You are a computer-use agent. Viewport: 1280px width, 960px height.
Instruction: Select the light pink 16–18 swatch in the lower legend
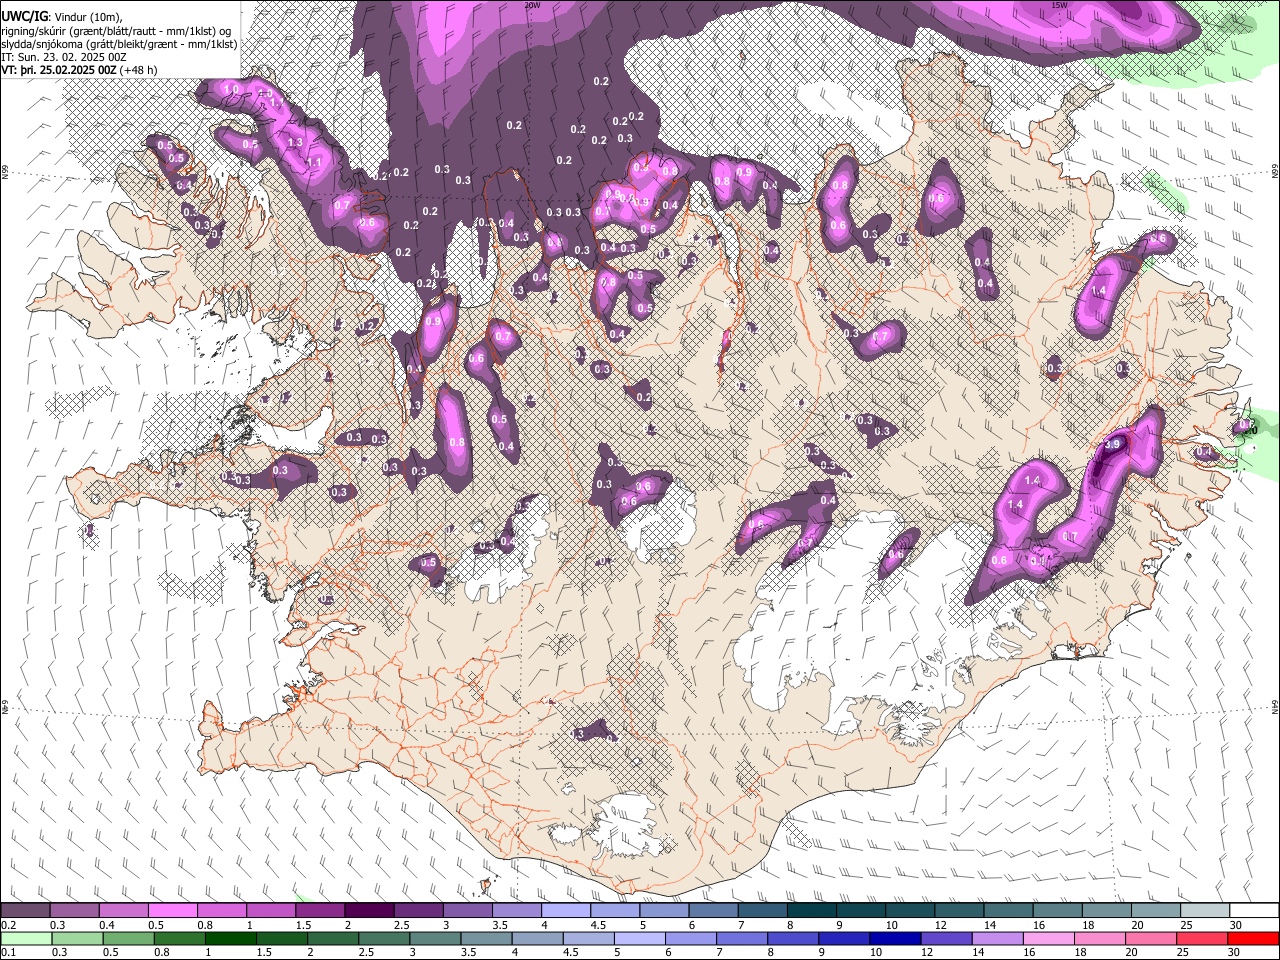click(1049, 939)
